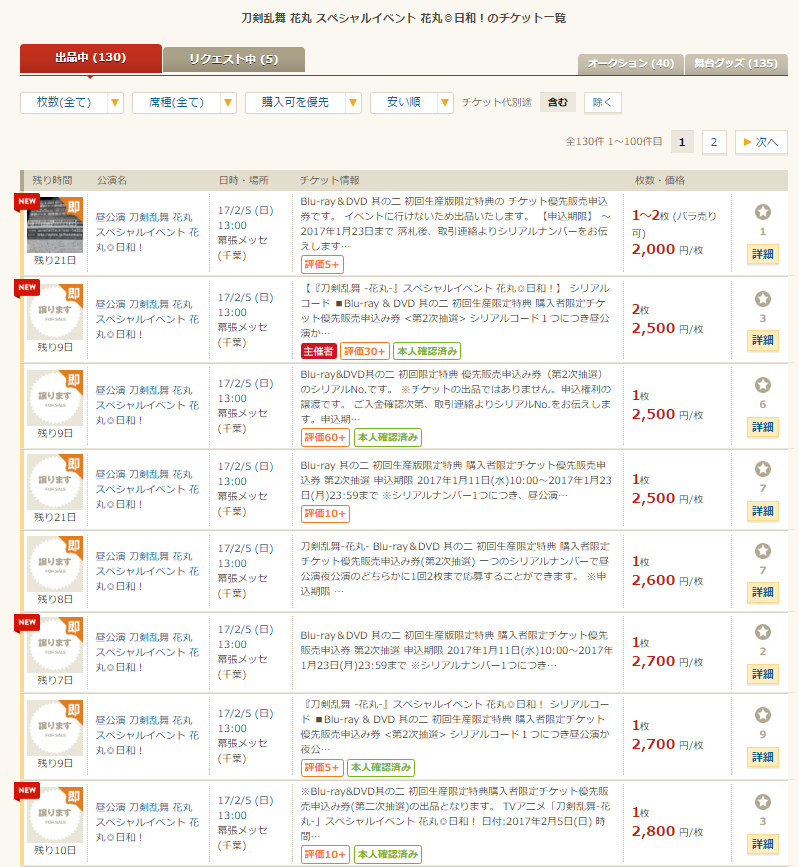Viewport: 799px width, 867px height.
Task: Click the チケット情報 column header
Action: click(330, 180)
